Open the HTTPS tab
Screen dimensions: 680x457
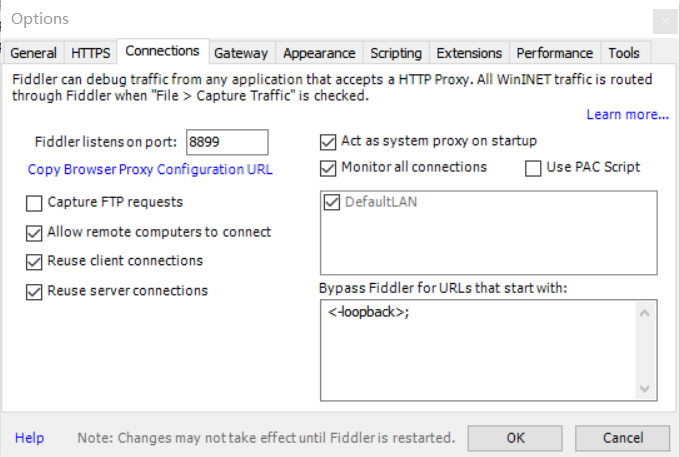coord(91,53)
